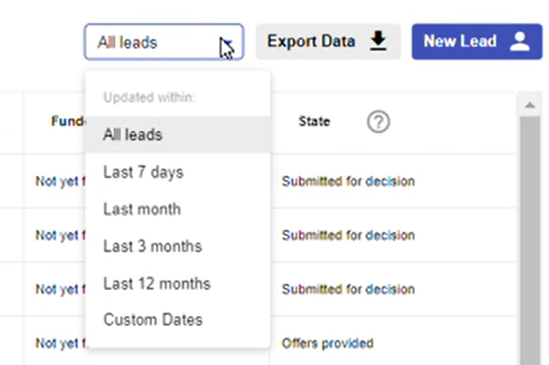This screenshot has height=365, width=549.
Task: Collapse the All leads dropdown arrow
Action: pos(228,42)
